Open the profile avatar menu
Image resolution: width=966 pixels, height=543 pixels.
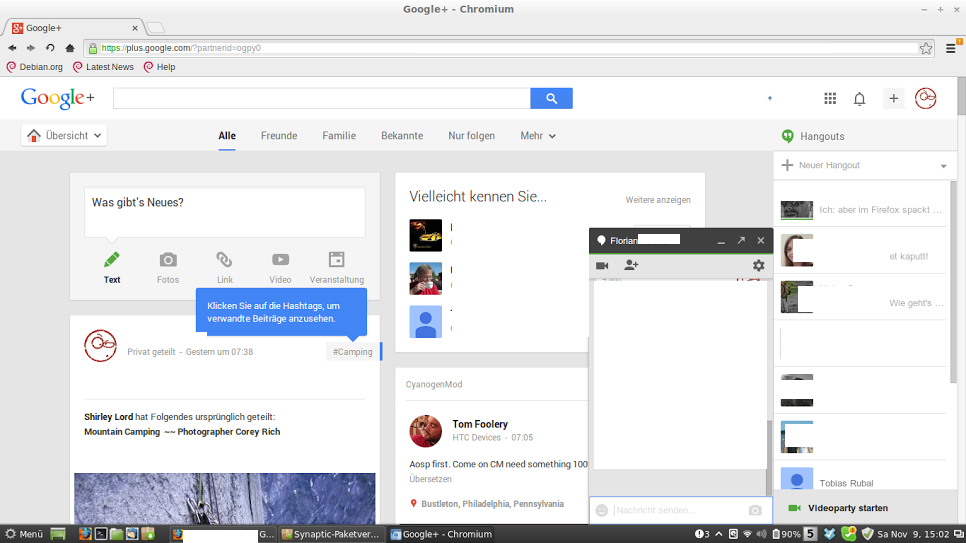925,99
